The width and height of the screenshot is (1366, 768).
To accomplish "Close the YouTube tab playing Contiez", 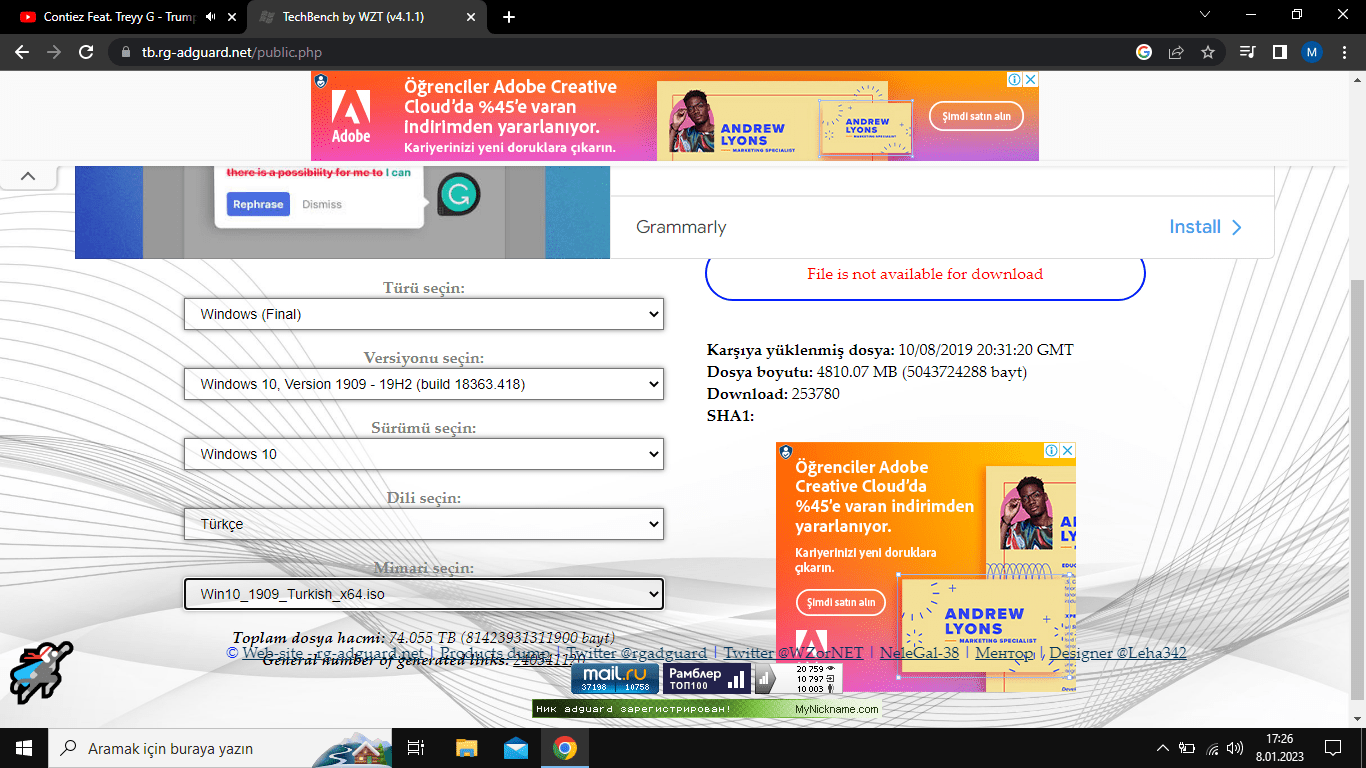I will tap(234, 17).
